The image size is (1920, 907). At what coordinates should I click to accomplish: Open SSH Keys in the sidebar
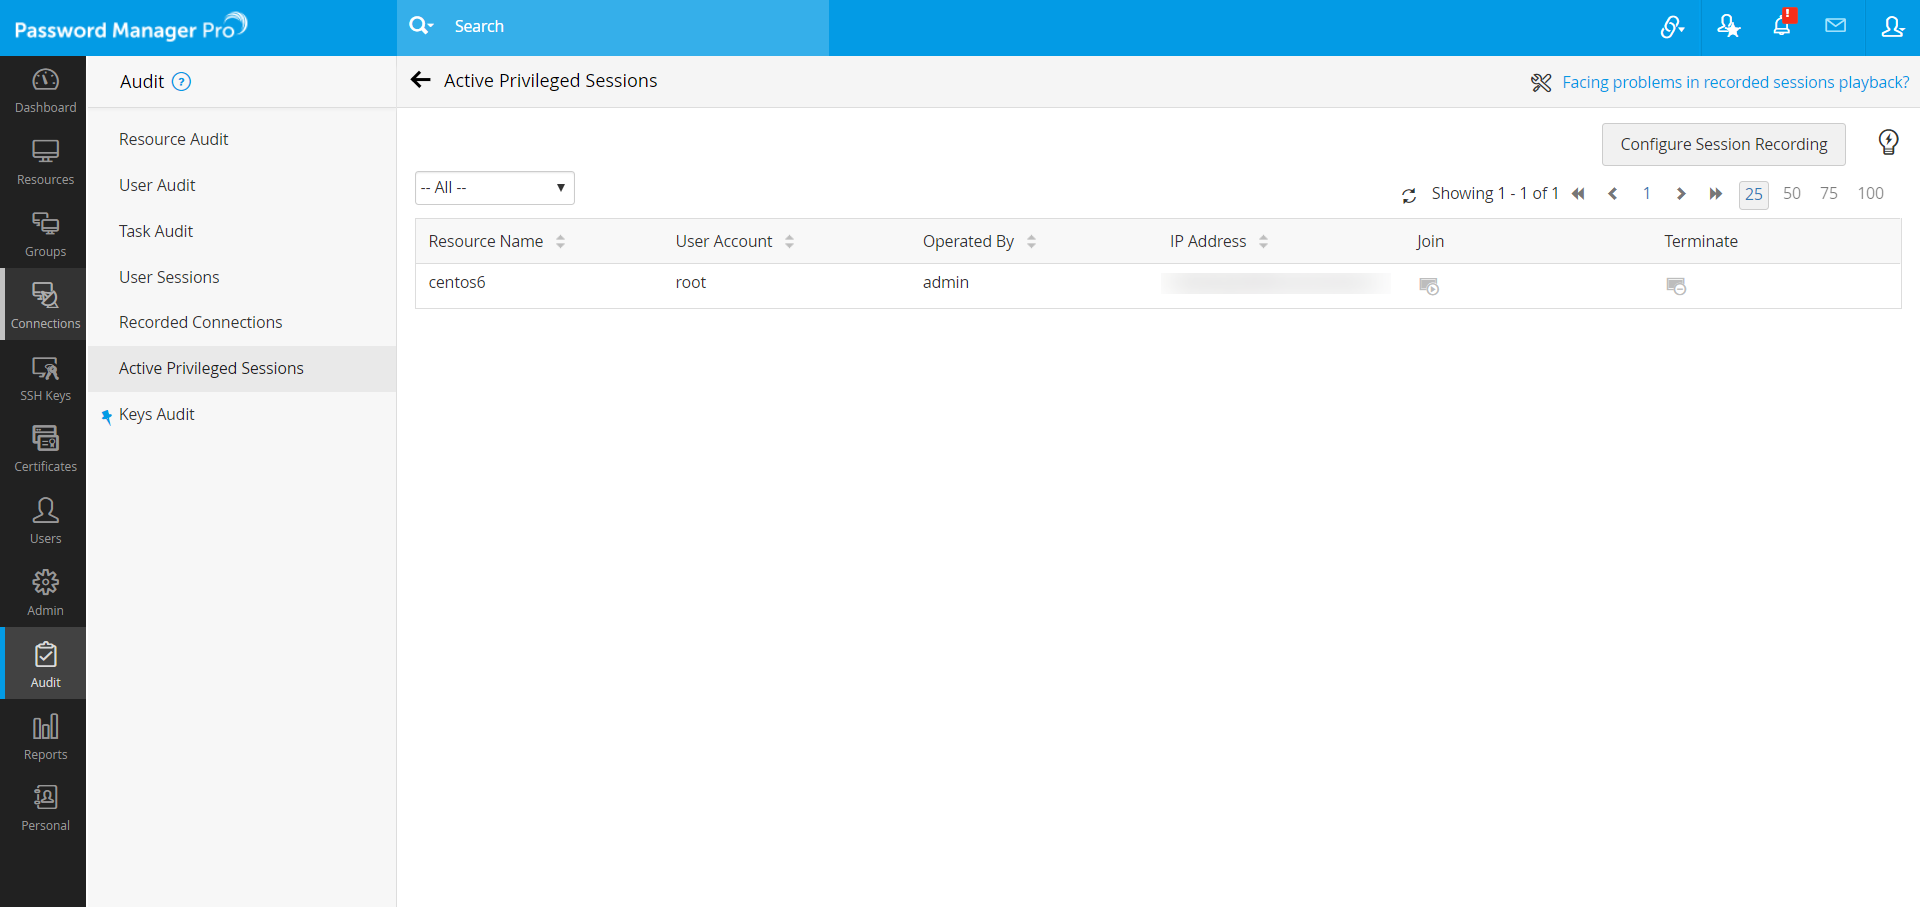click(x=45, y=379)
